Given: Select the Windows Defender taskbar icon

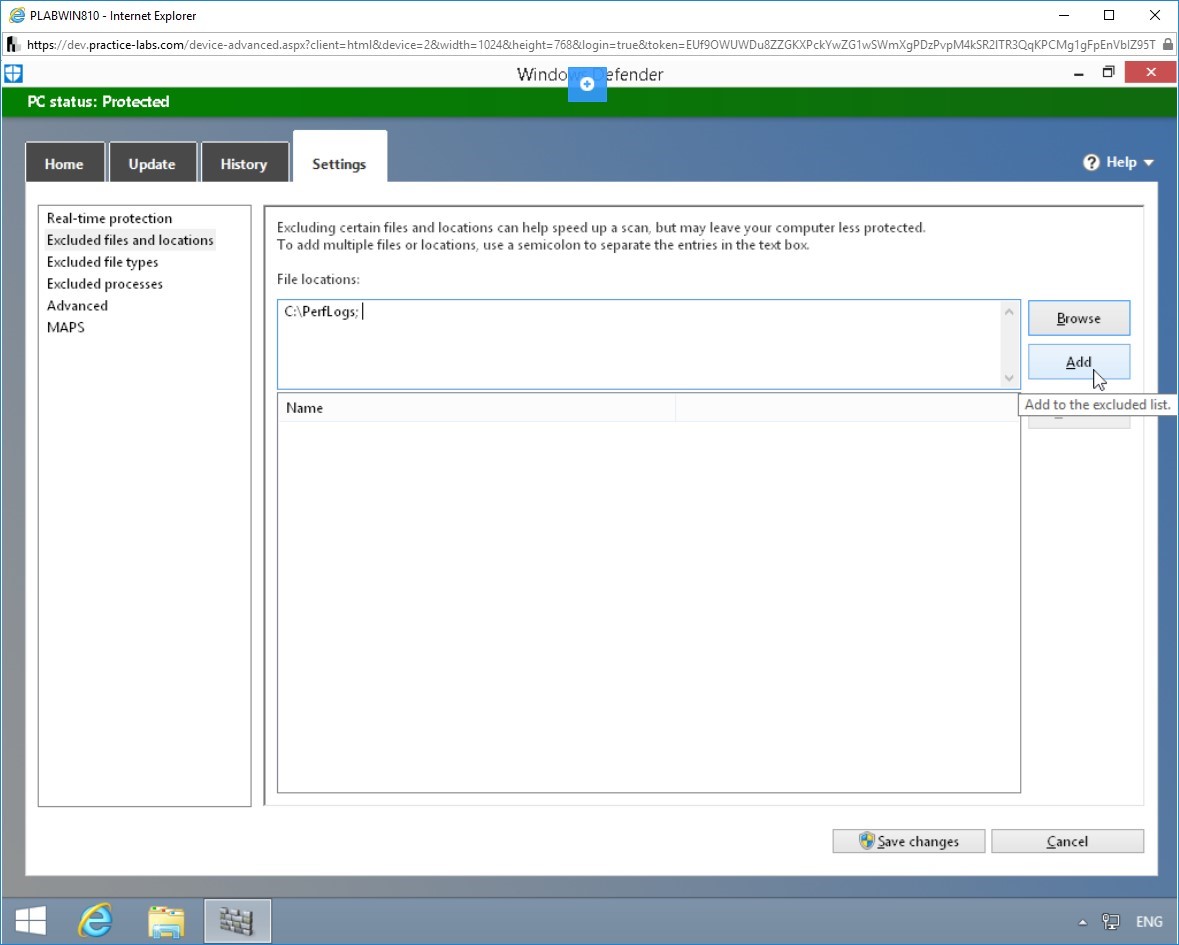Looking at the screenshot, I should [x=237, y=920].
